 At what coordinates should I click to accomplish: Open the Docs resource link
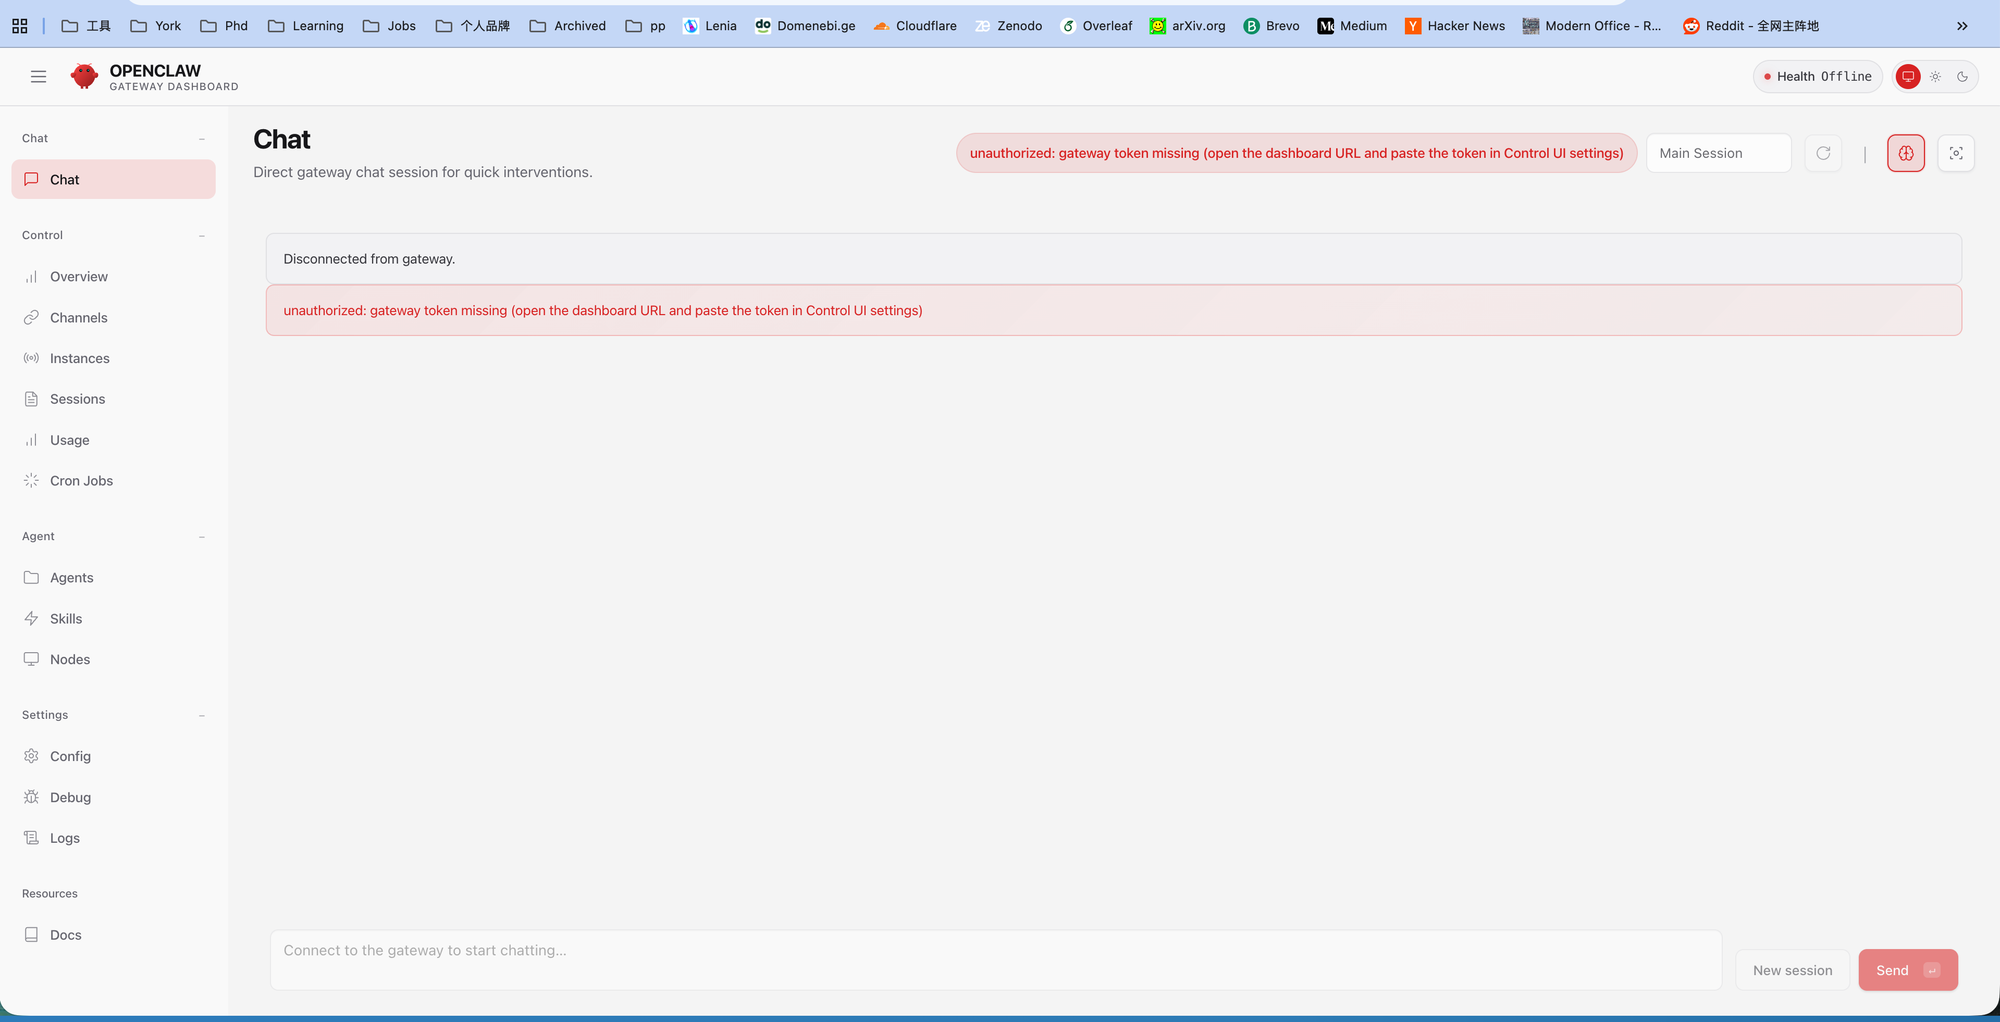[x=65, y=935]
